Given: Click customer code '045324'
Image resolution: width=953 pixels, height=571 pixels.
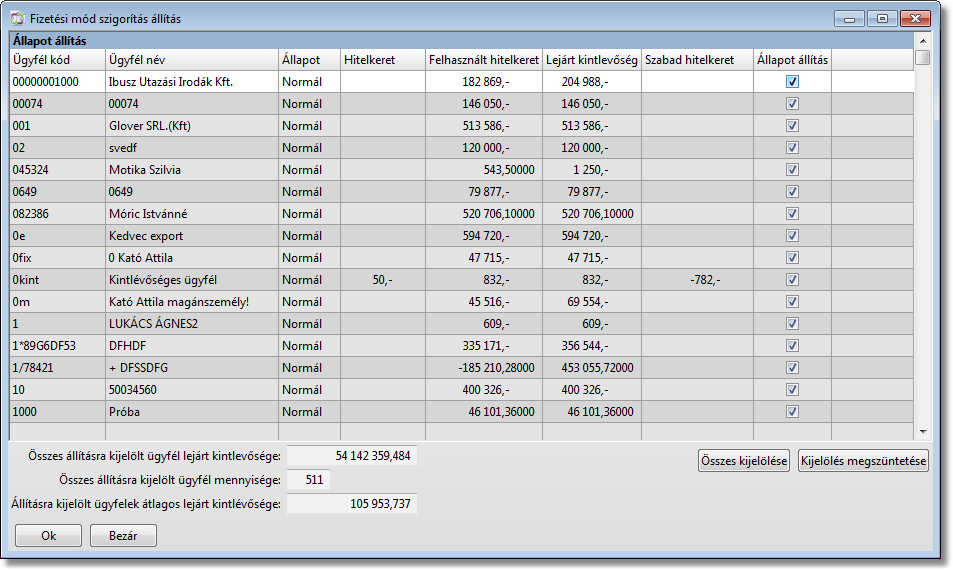Looking at the screenshot, I should point(57,170).
